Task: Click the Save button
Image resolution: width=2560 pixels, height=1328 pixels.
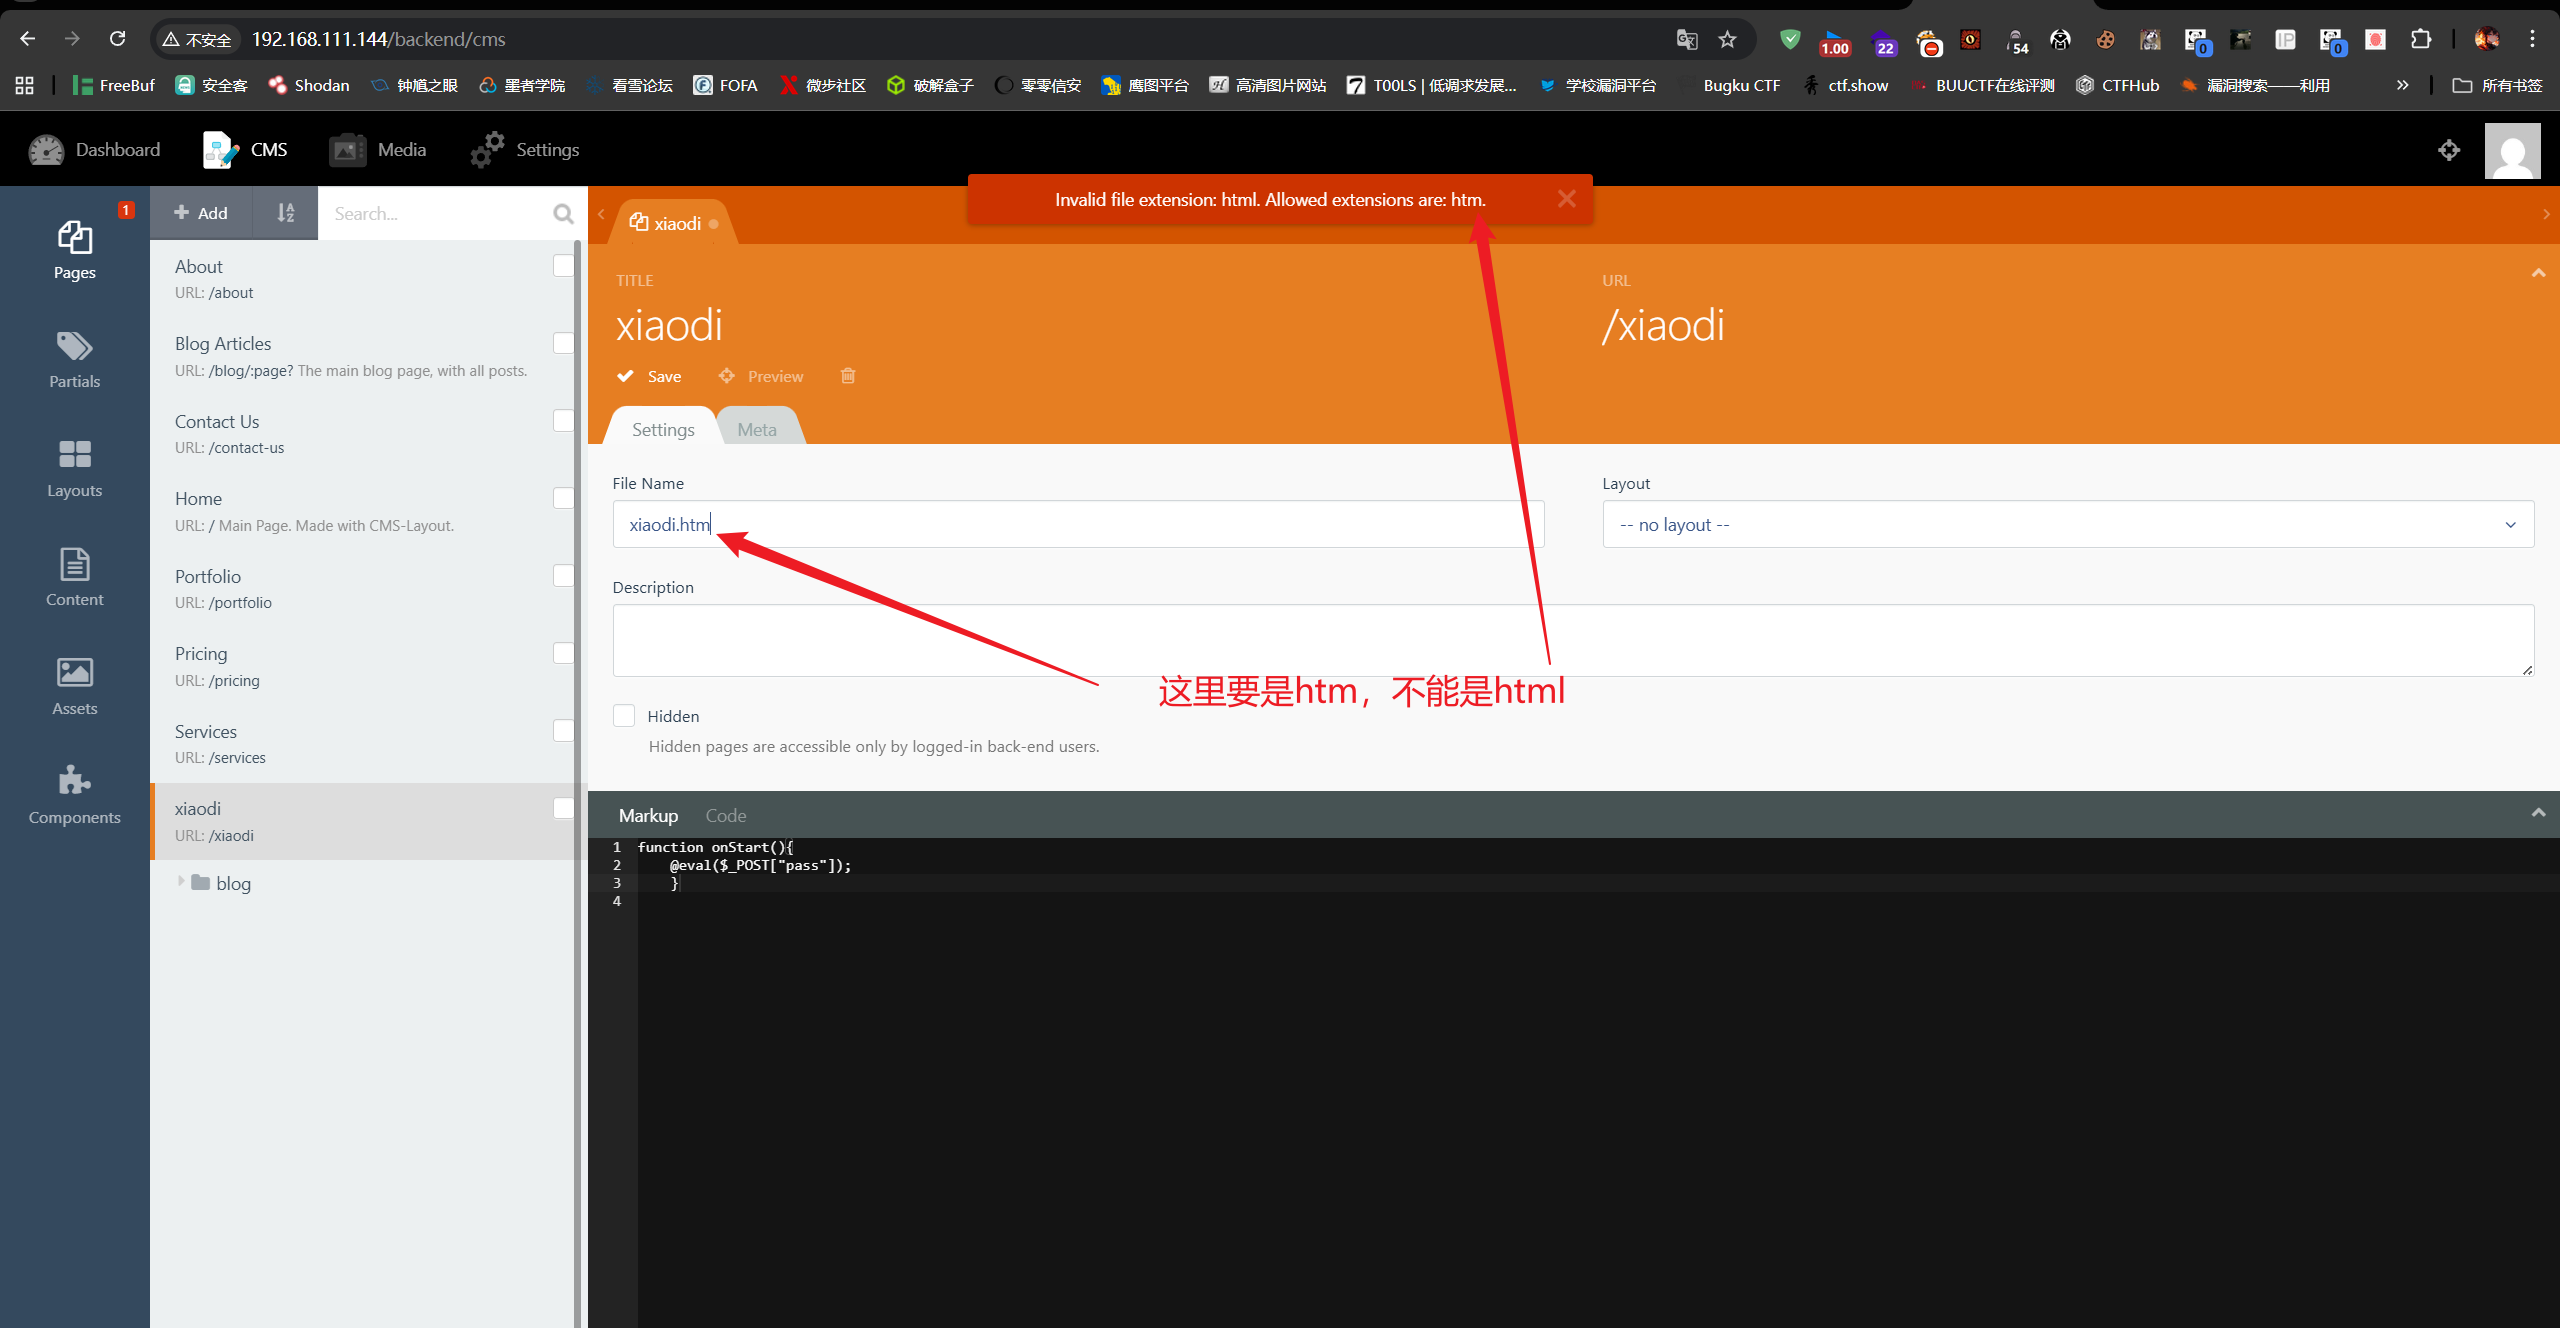Action: click(x=650, y=376)
